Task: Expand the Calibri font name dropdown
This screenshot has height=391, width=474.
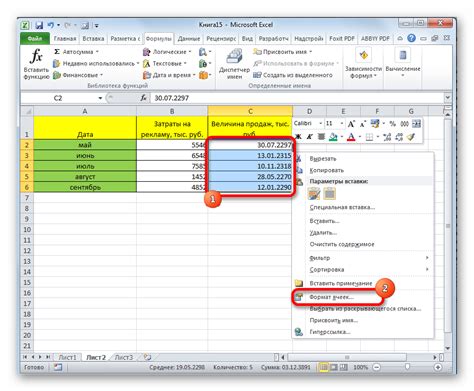Action: [320, 124]
